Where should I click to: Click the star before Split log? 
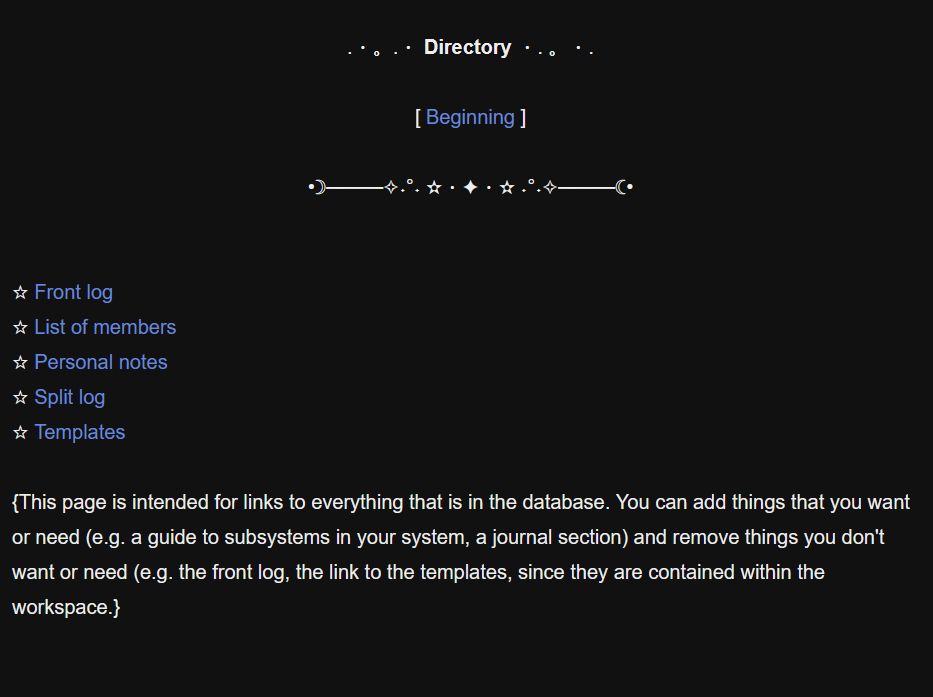pos(20,398)
